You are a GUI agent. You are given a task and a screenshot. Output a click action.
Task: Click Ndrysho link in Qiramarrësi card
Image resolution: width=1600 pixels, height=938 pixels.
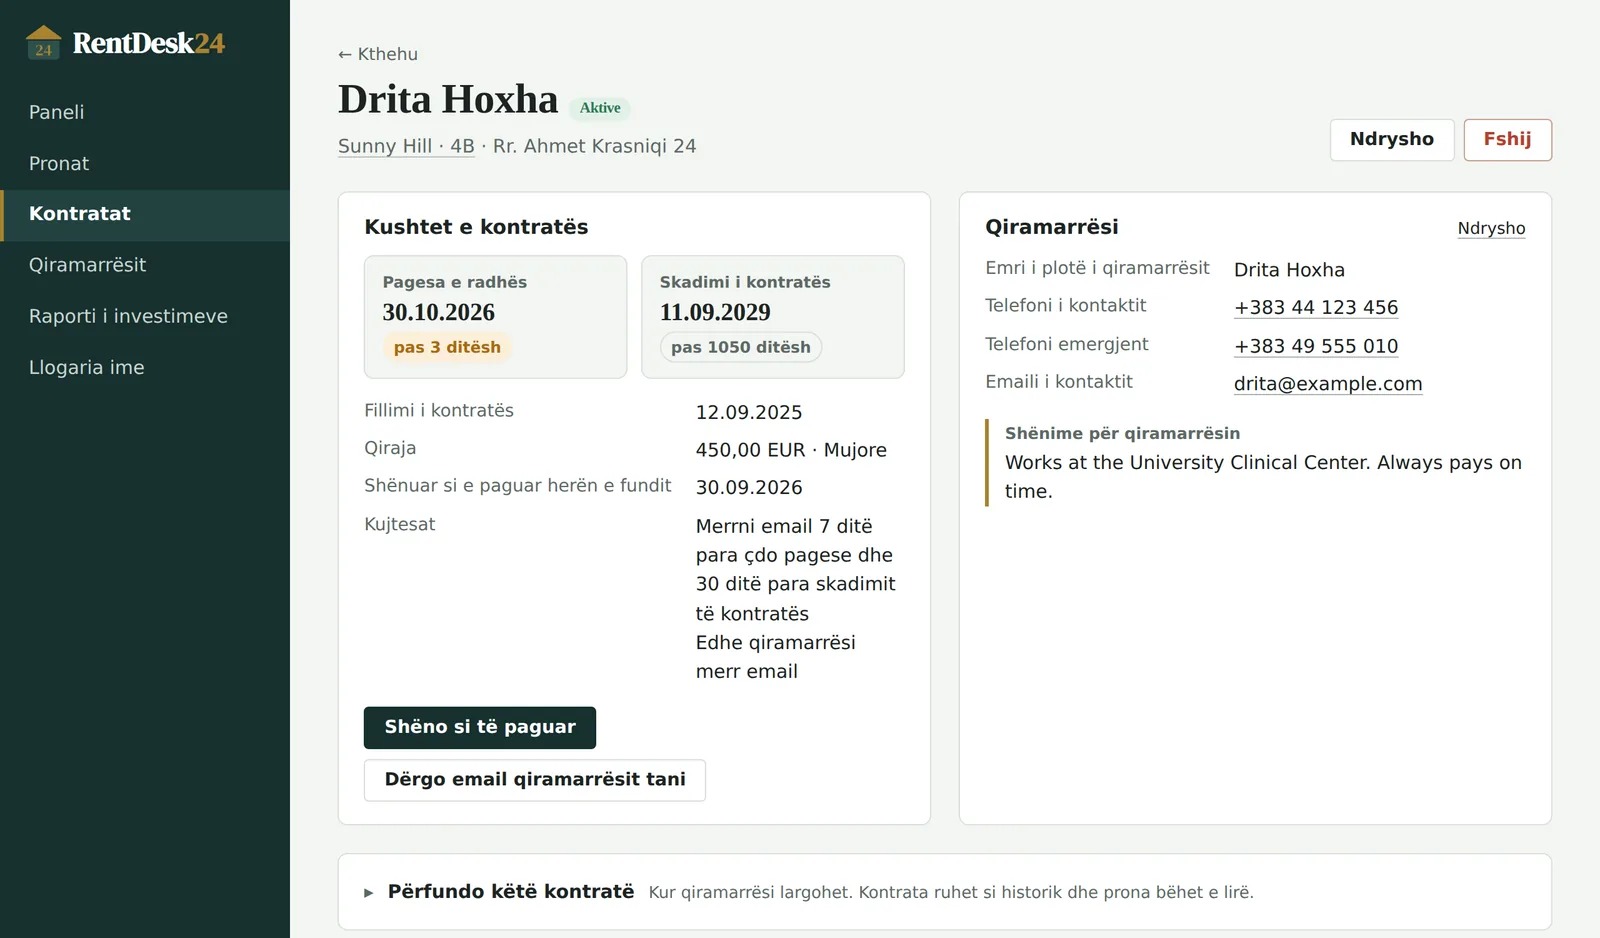[1491, 228]
